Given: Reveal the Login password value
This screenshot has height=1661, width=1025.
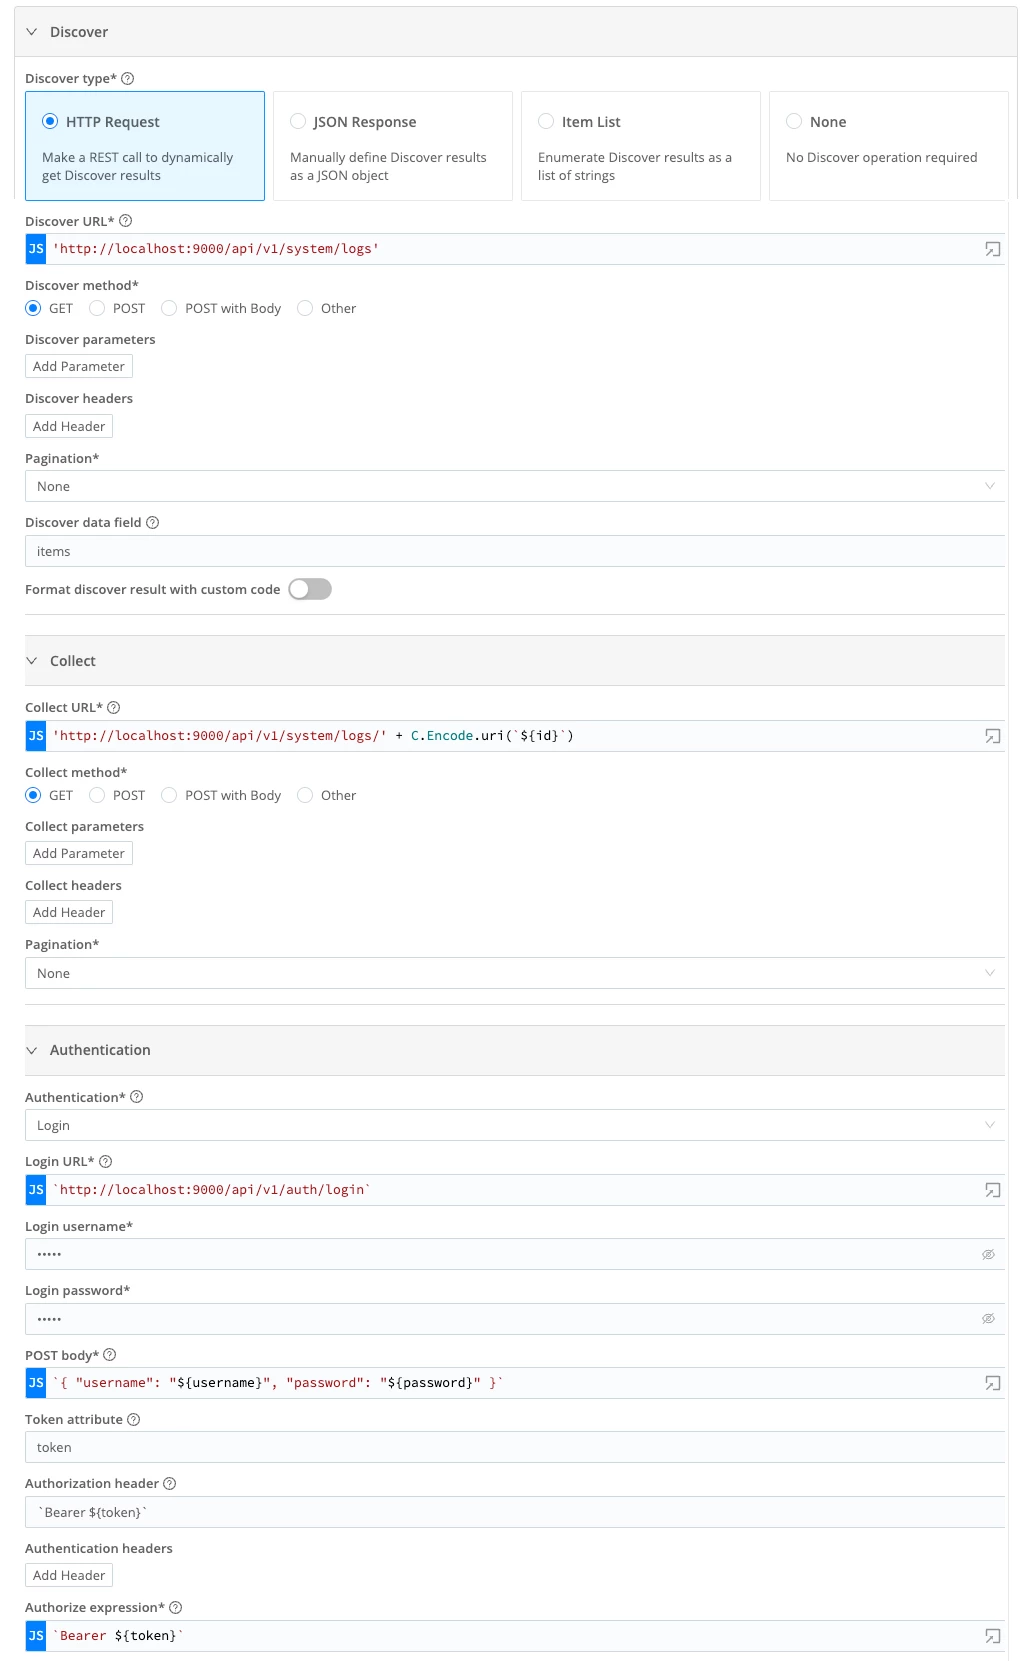Looking at the screenshot, I should coord(988,1319).
